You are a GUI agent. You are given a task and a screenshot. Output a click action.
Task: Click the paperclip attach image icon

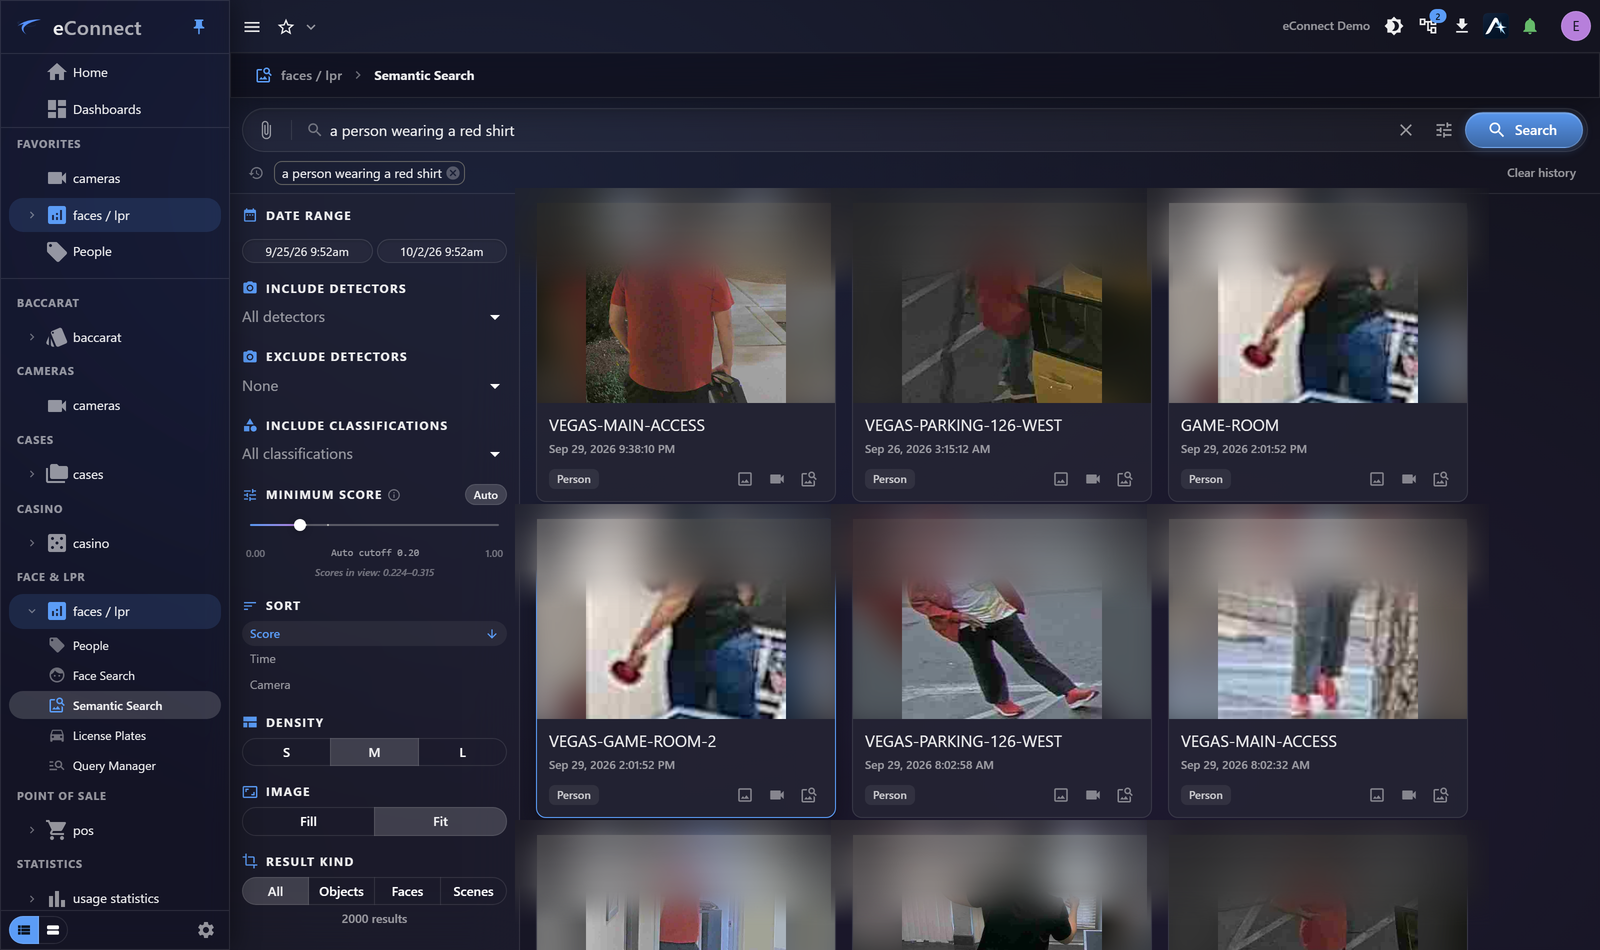tap(266, 130)
